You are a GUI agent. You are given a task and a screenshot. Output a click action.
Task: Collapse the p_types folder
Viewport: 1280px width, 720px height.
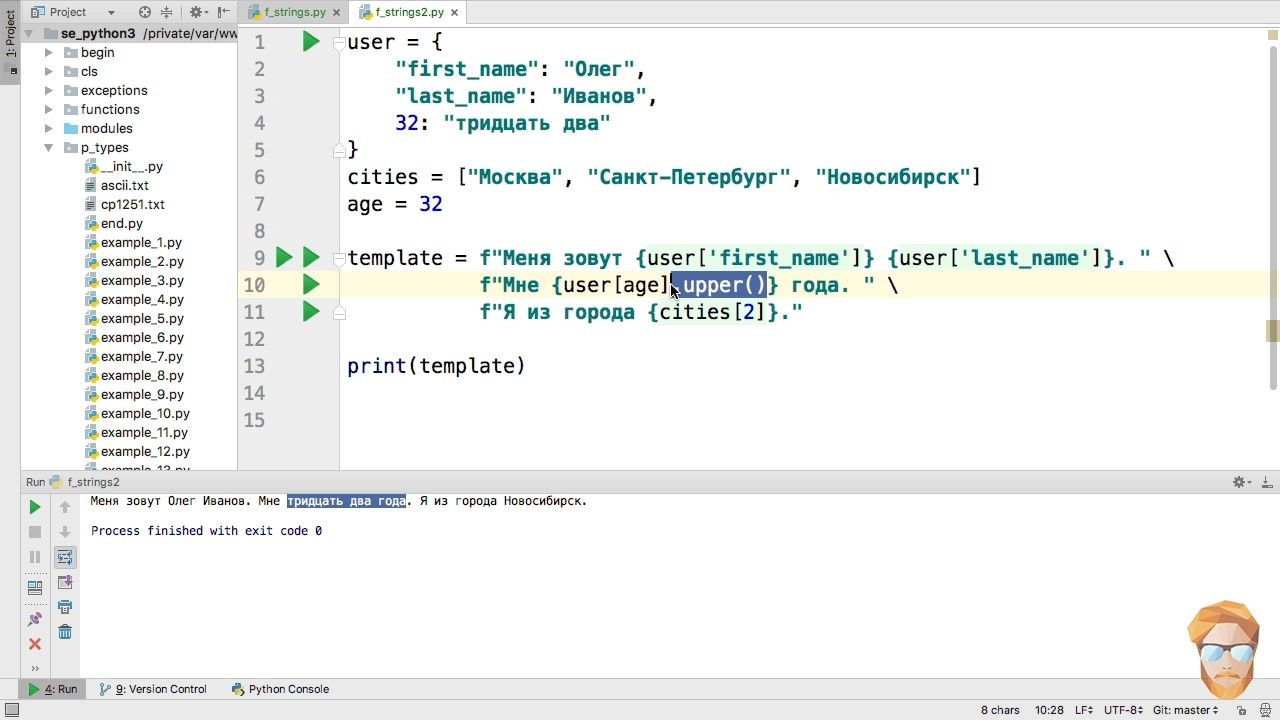tap(48, 147)
